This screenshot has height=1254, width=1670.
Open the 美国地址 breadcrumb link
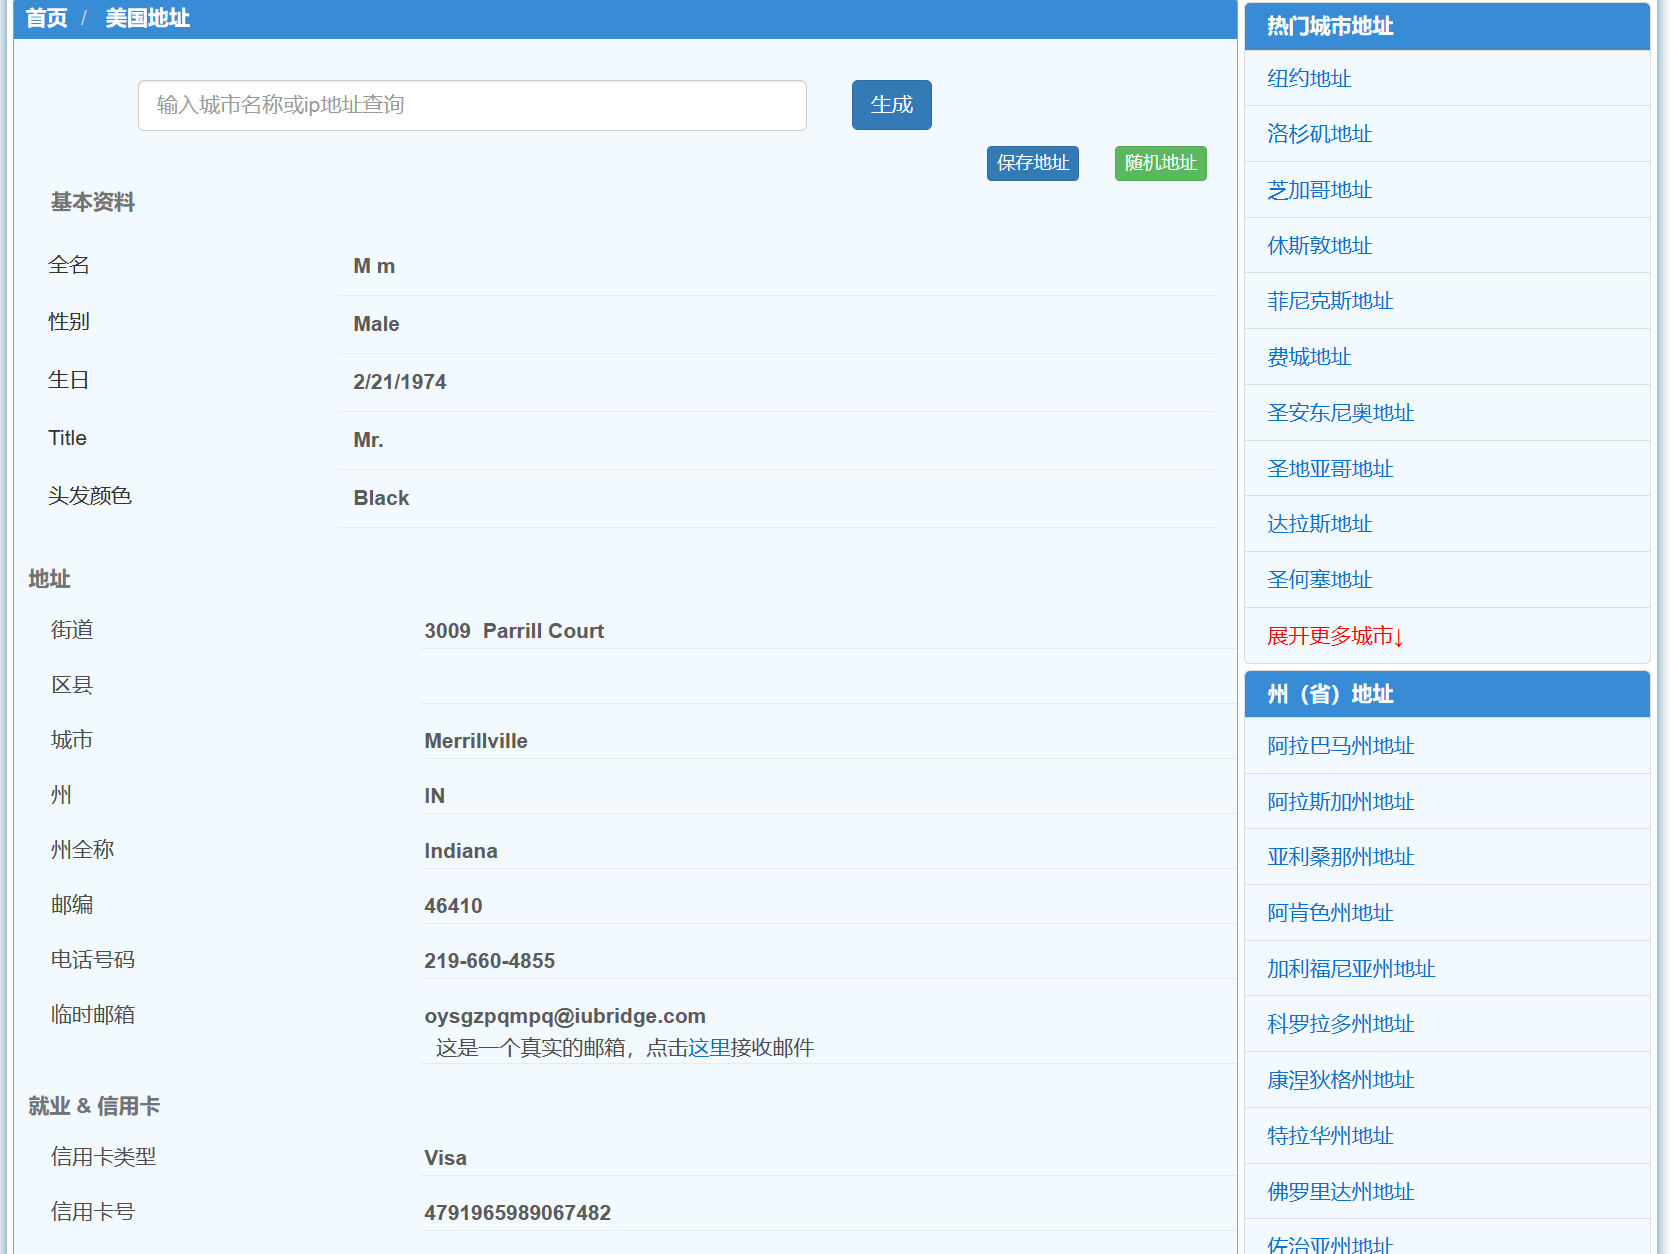pyautogui.click(x=147, y=18)
